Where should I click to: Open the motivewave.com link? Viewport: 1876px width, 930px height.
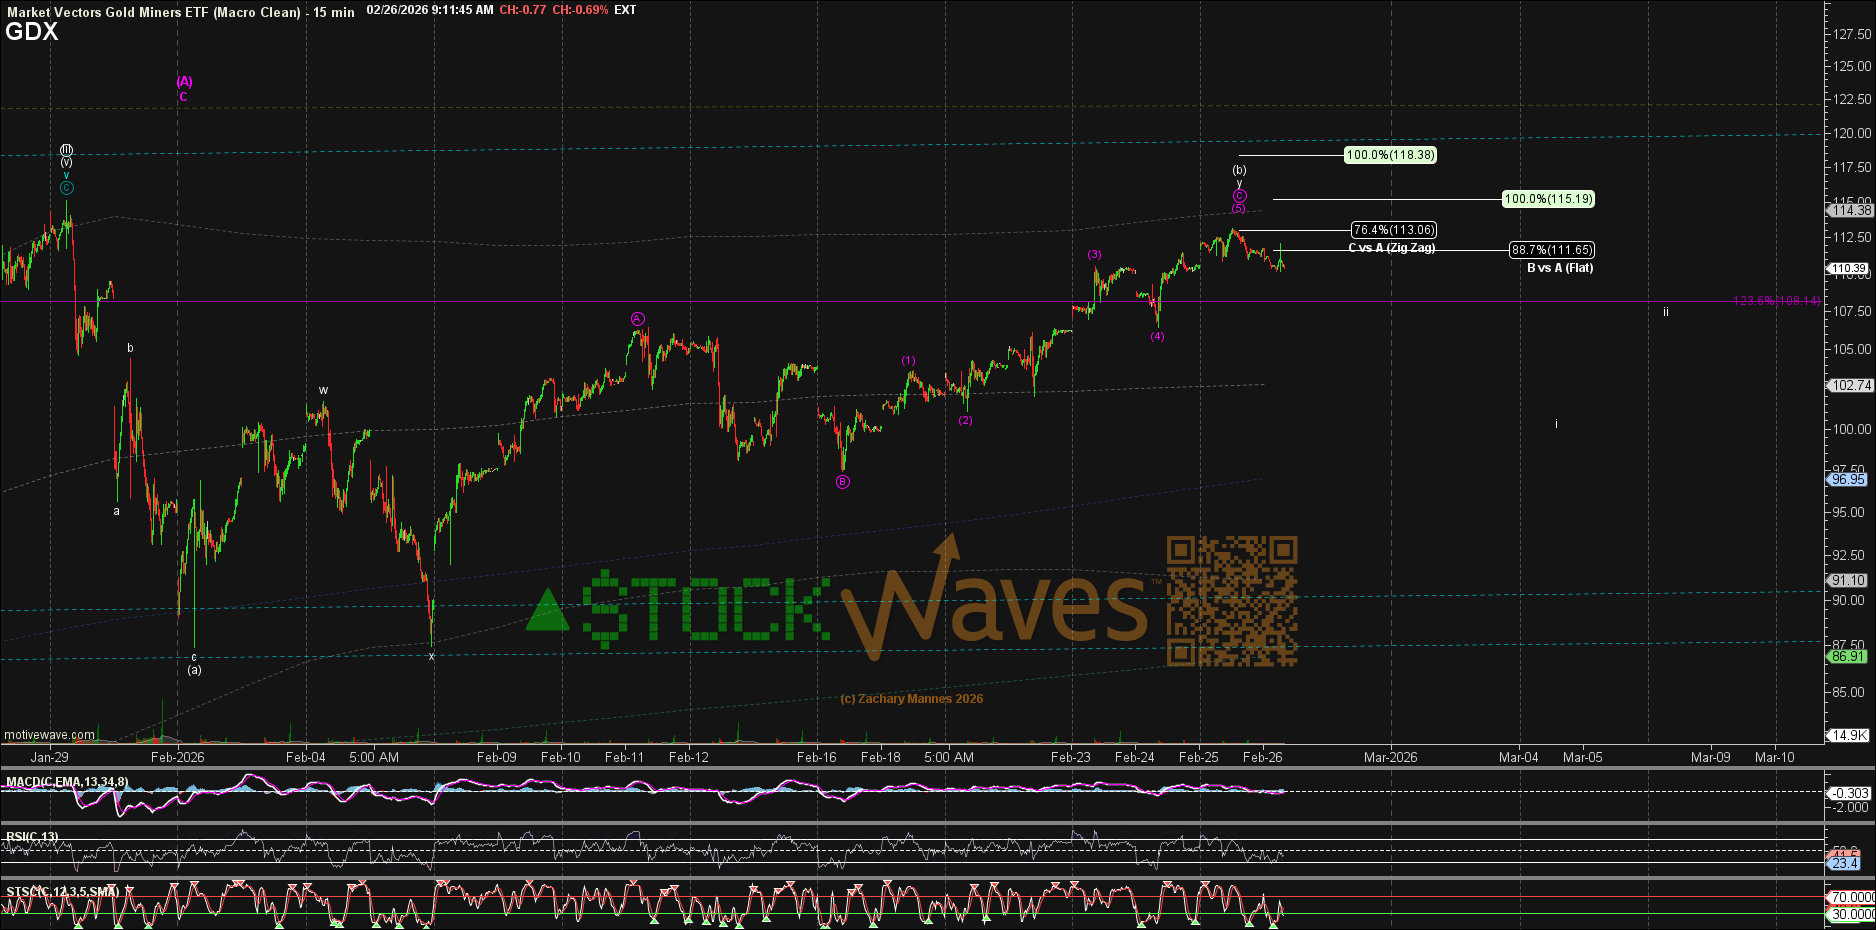point(50,735)
